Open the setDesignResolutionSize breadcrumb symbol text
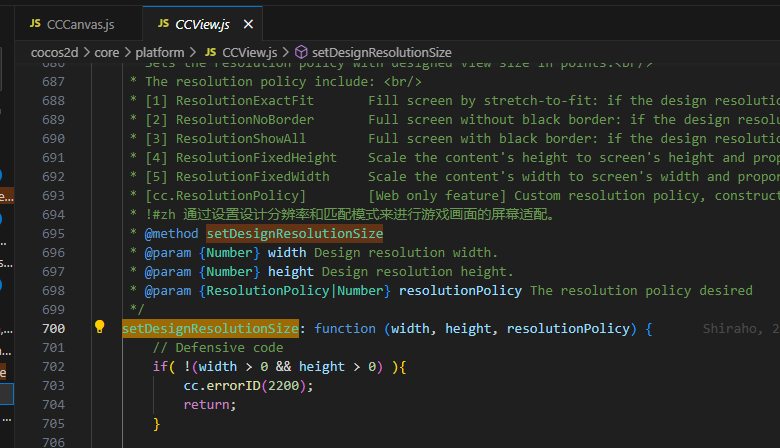Viewport: 780px width, 448px height. pyautogui.click(x=381, y=51)
